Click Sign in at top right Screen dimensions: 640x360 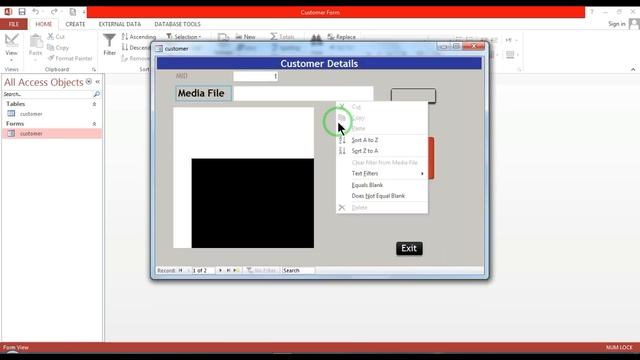pos(616,24)
